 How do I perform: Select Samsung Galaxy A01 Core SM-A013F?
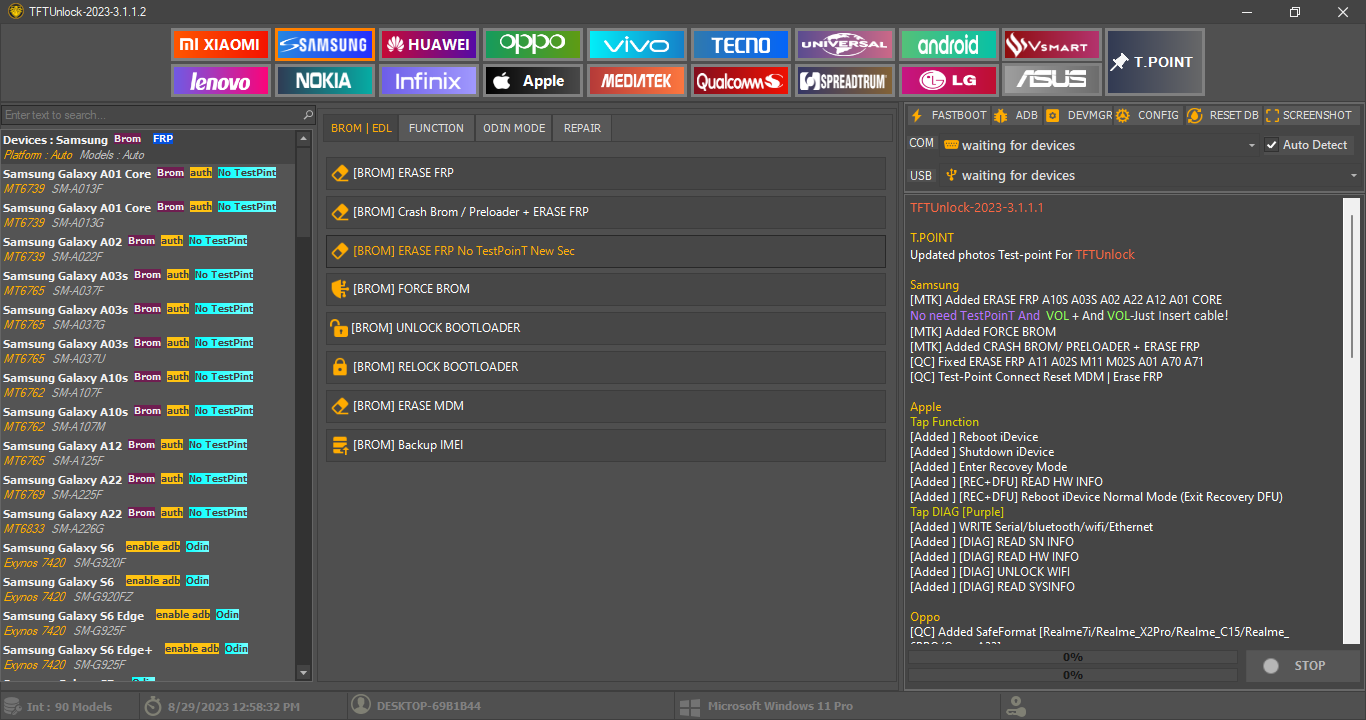click(149, 181)
